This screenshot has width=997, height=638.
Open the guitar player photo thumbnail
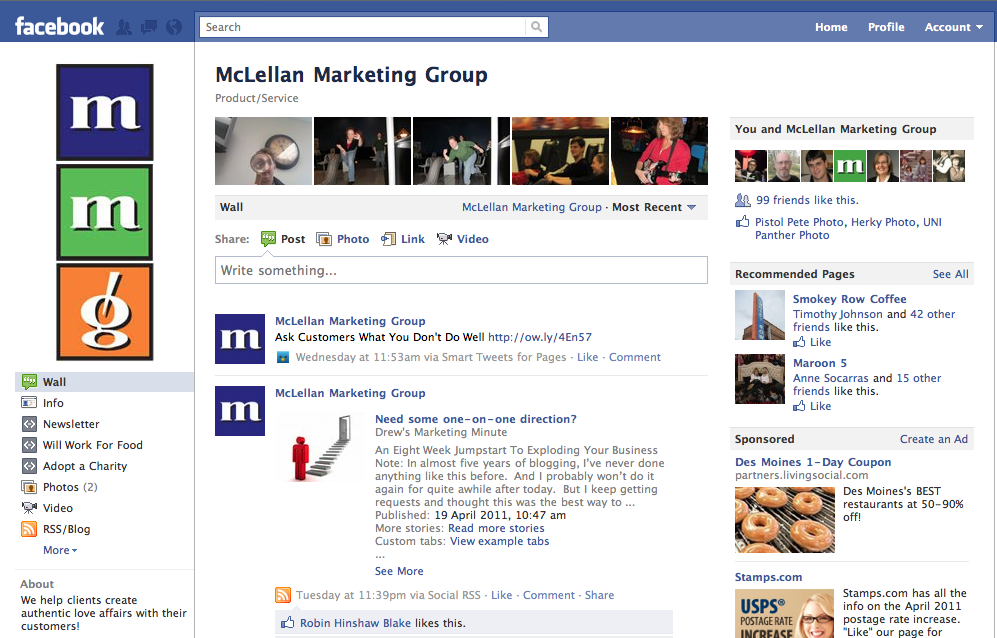click(x=659, y=151)
